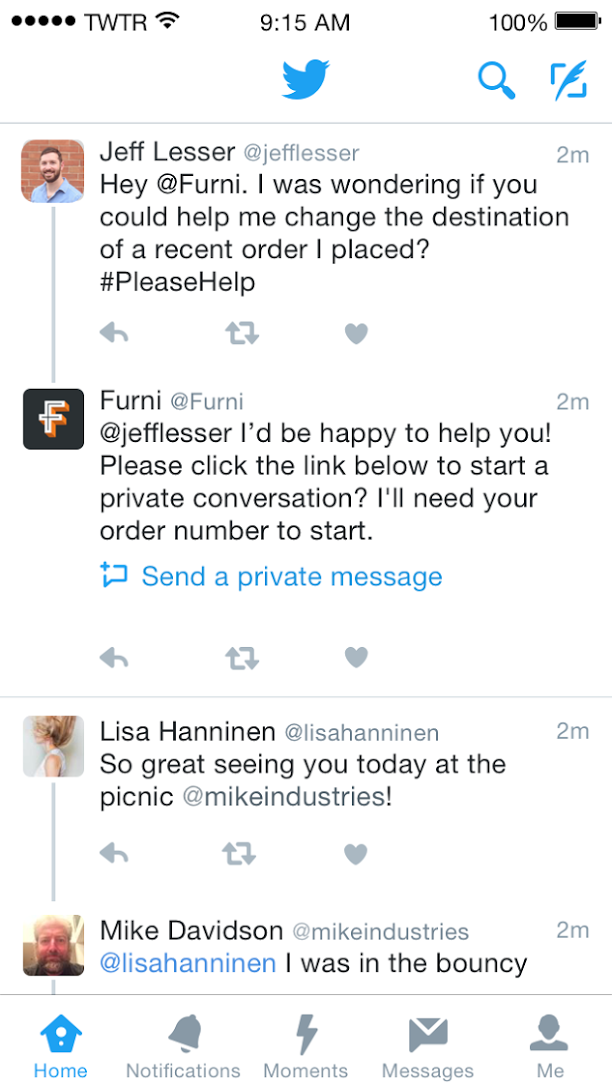This screenshot has height=1087, width=612.
Task: Open Jeff Lesser's profile picture
Action: (x=53, y=171)
